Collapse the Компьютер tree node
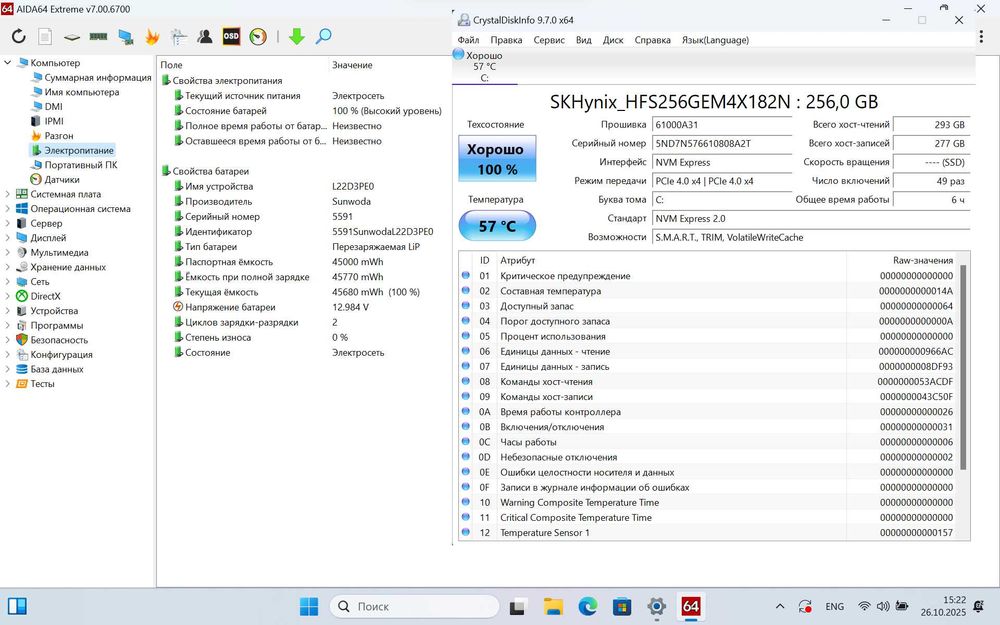Screen dimensions: 1000x625 8,62
